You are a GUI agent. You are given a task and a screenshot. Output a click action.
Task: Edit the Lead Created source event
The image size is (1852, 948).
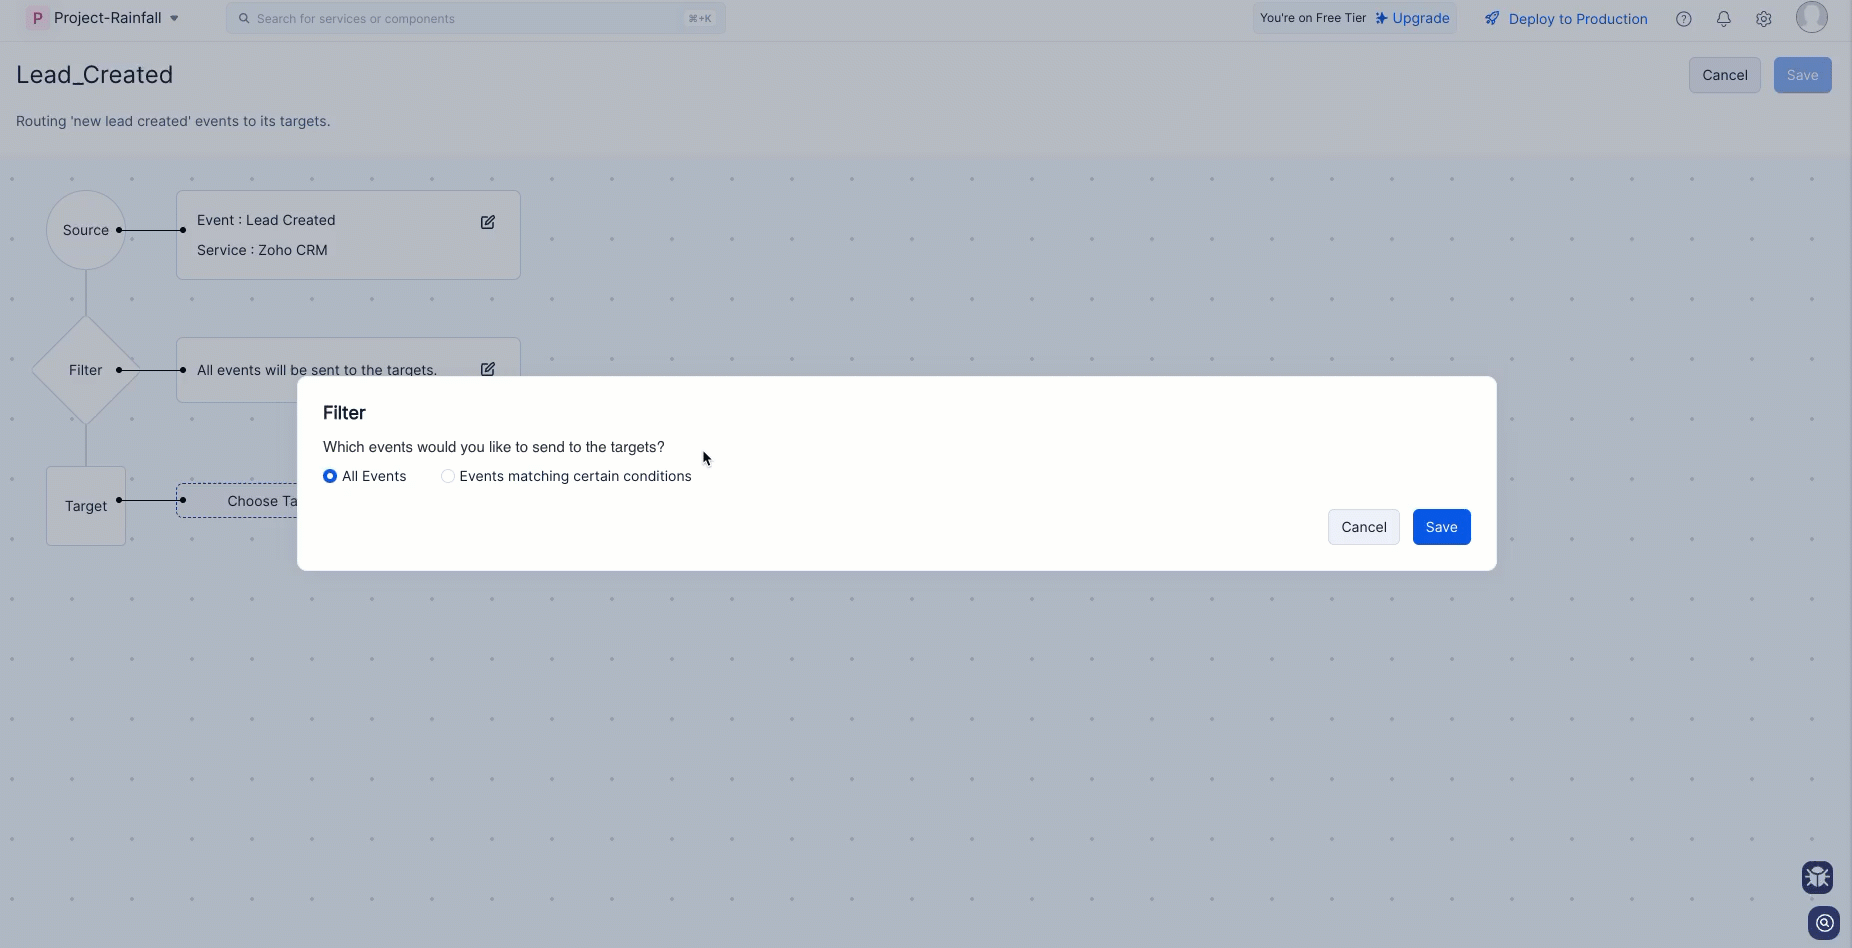[x=487, y=222]
